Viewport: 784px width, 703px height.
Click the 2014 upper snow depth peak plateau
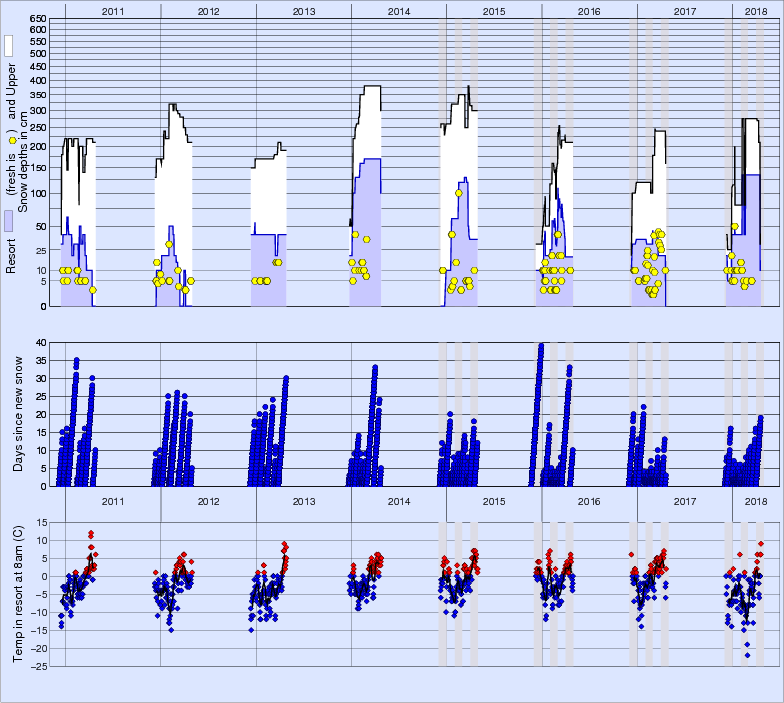pos(372,86)
